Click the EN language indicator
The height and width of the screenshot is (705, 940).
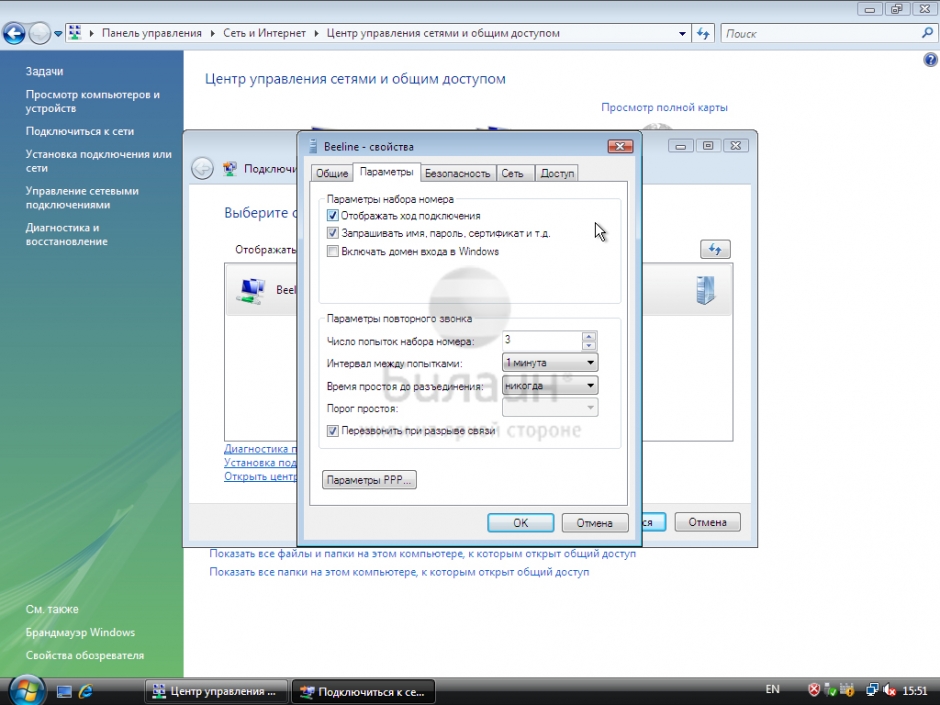pos(772,689)
